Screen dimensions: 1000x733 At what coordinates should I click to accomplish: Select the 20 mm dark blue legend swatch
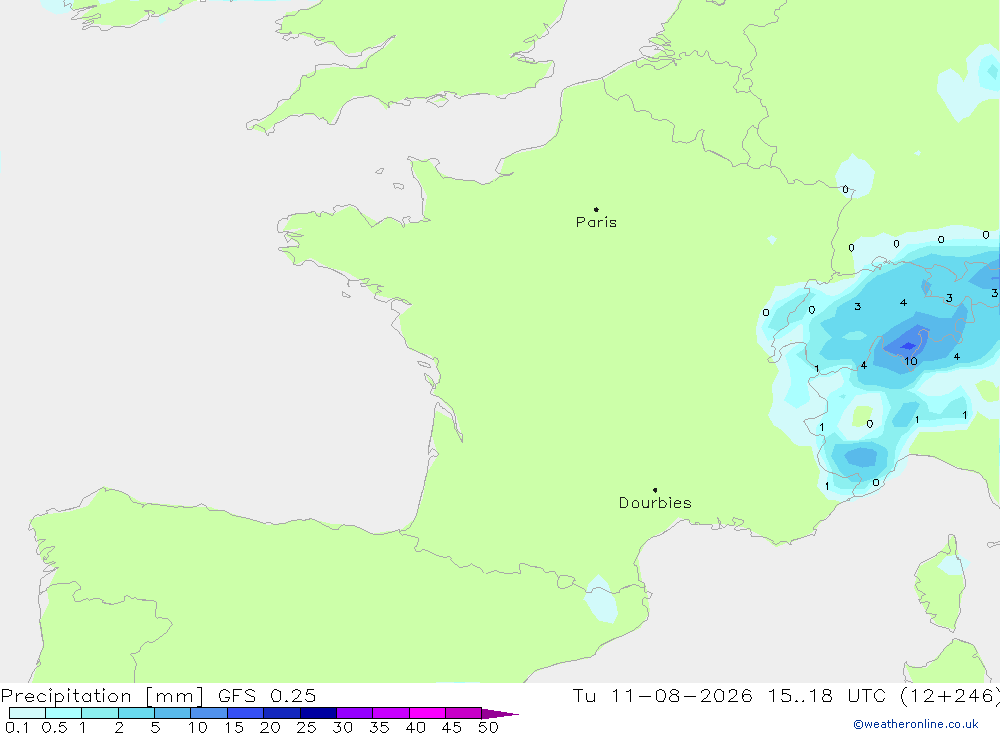coord(281,713)
